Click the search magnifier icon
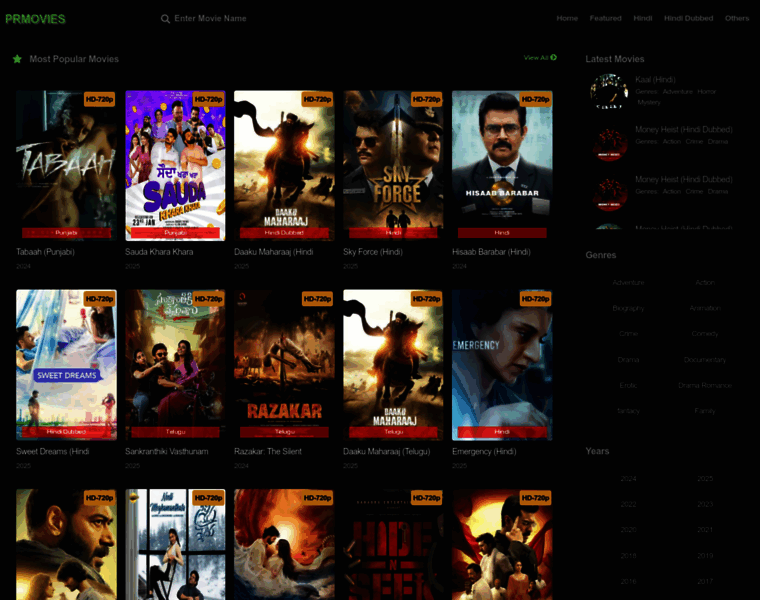This screenshot has width=760, height=600. 165,19
